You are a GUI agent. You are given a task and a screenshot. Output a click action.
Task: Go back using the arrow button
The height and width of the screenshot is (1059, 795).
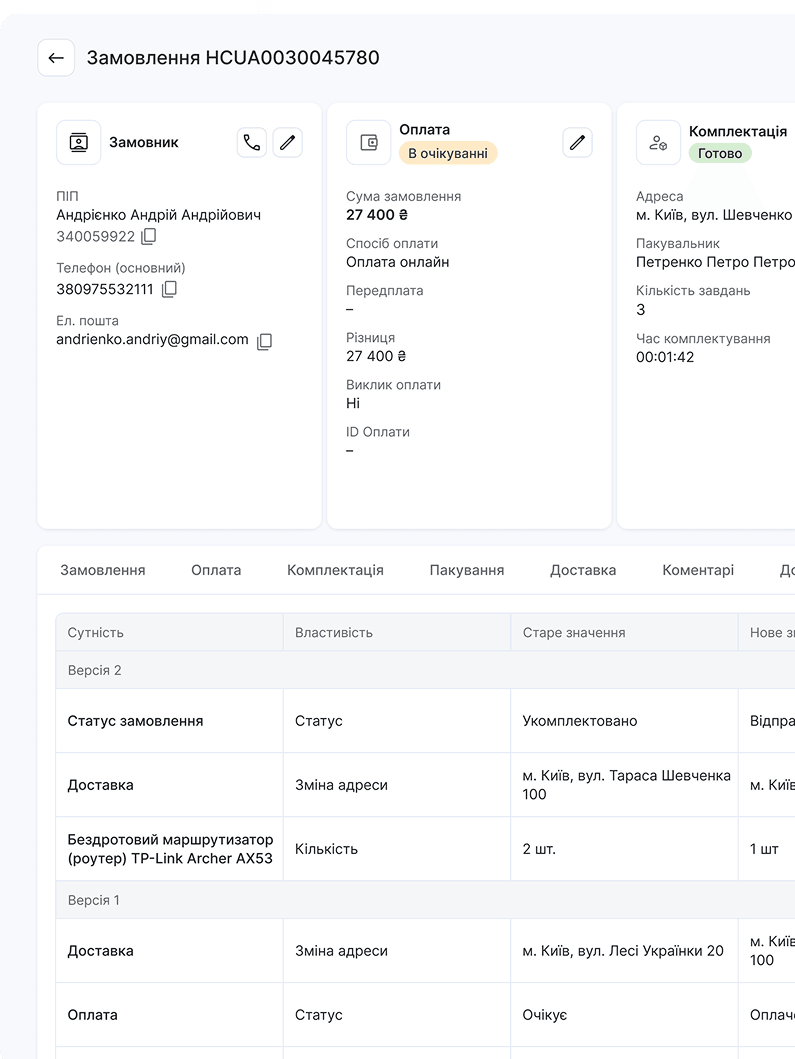tap(56, 58)
